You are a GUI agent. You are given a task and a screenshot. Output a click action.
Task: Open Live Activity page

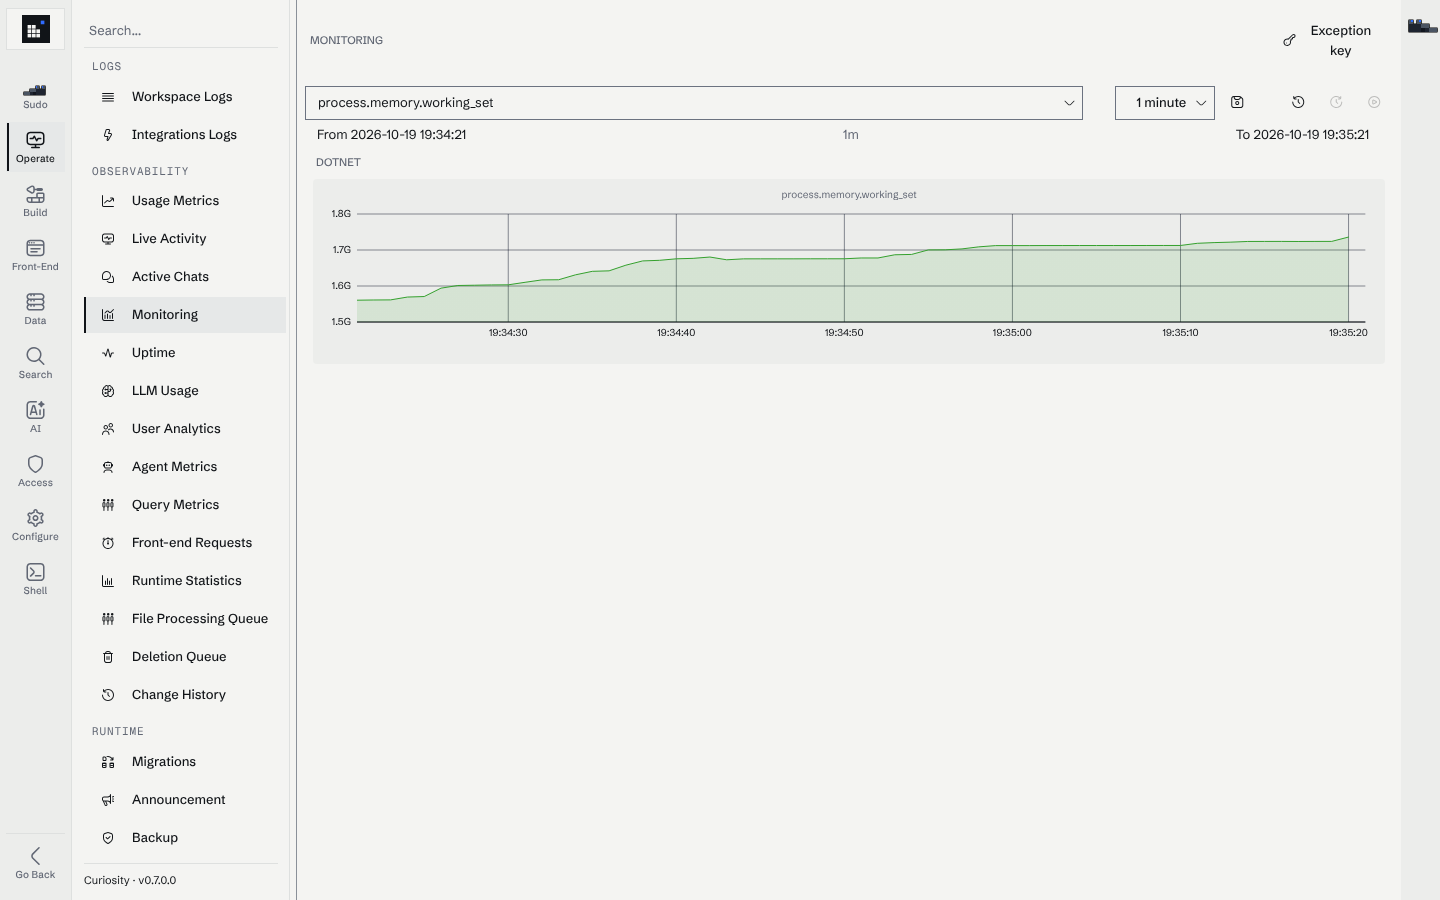click(x=185, y=239)
